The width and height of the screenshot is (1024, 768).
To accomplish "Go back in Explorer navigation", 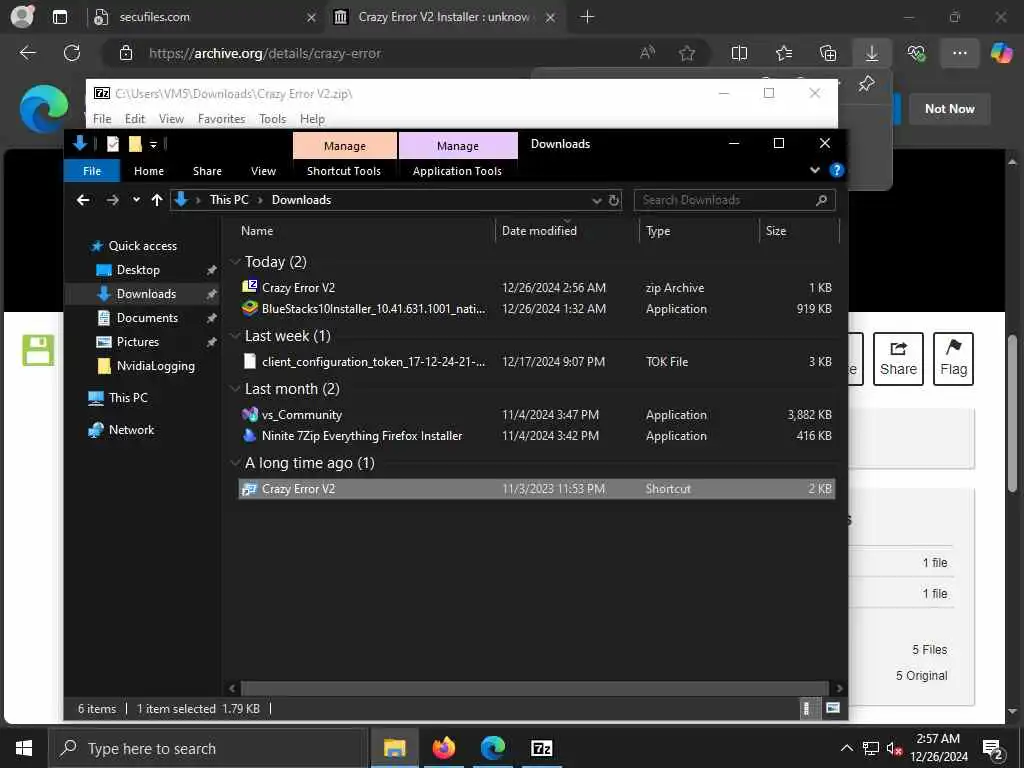I will pos(83,200).
